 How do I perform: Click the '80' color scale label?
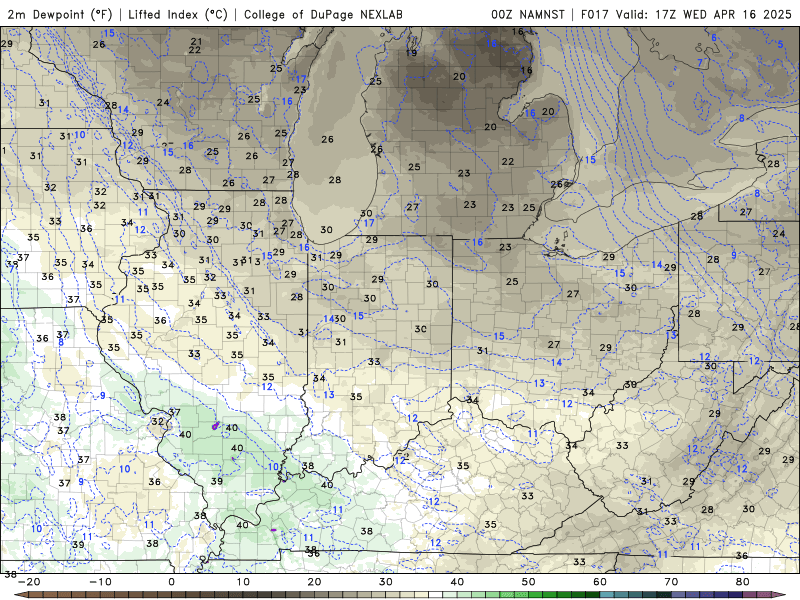click(743, 582)
